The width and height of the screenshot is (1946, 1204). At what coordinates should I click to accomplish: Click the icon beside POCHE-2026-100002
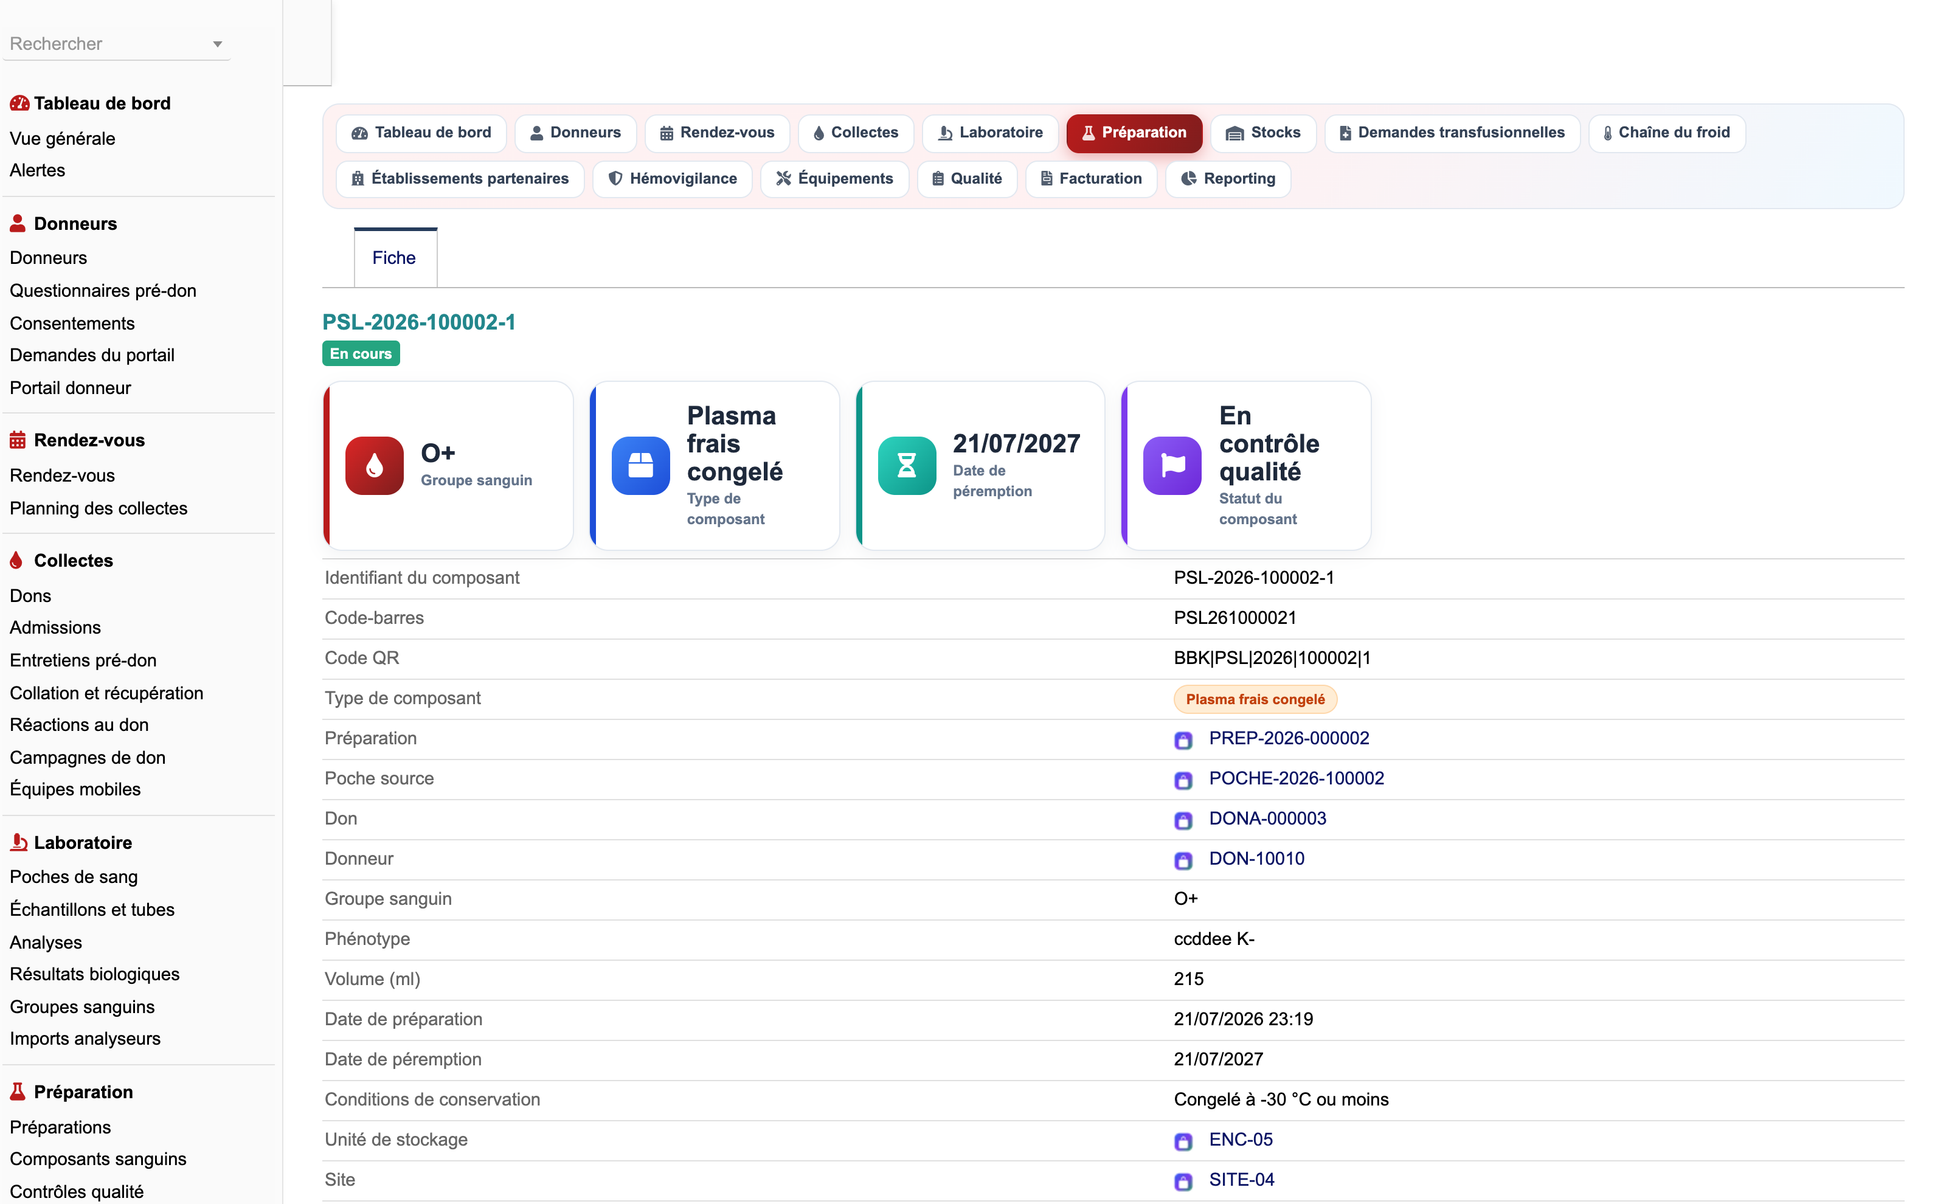[x=1183, y=780]
